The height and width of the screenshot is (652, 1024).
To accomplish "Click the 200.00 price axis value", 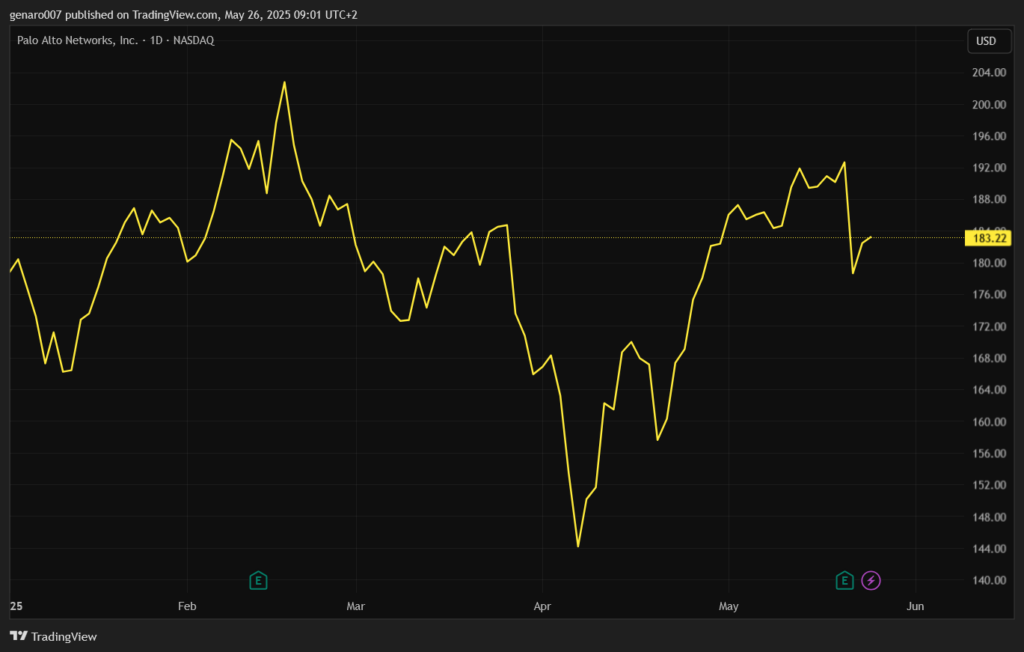I will tap(988, 105).
